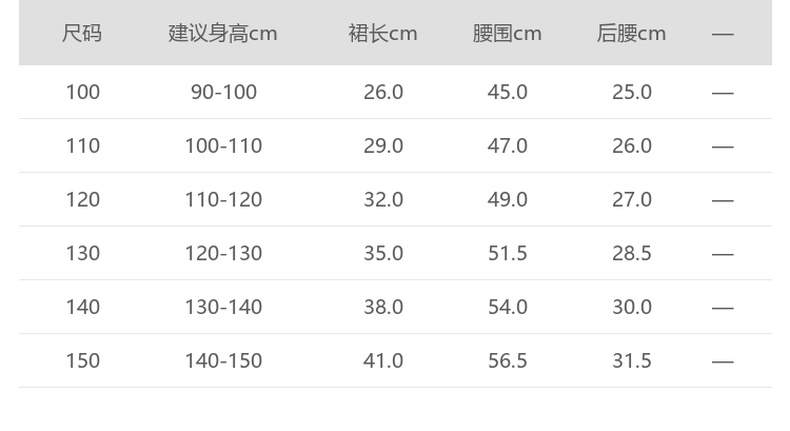Select the 51.5 waist value
The width and height of the screenshot is (790, 431).
(507, 253)
